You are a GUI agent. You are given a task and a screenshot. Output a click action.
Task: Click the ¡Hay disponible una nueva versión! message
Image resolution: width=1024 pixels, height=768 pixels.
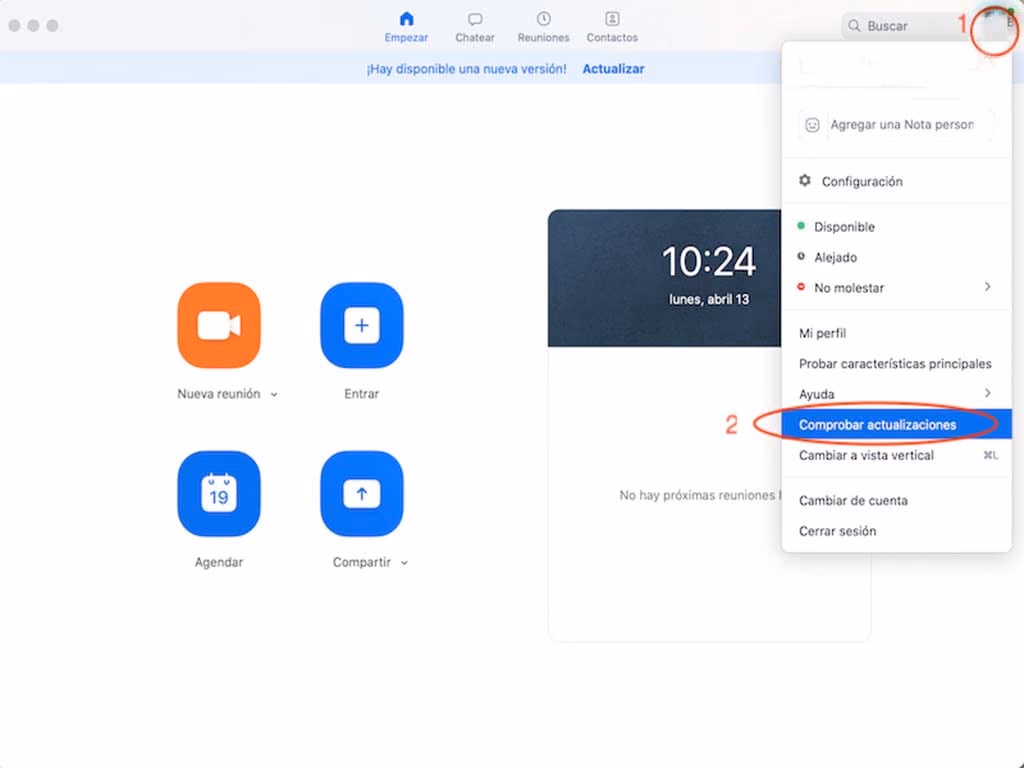tap(466, 69)
